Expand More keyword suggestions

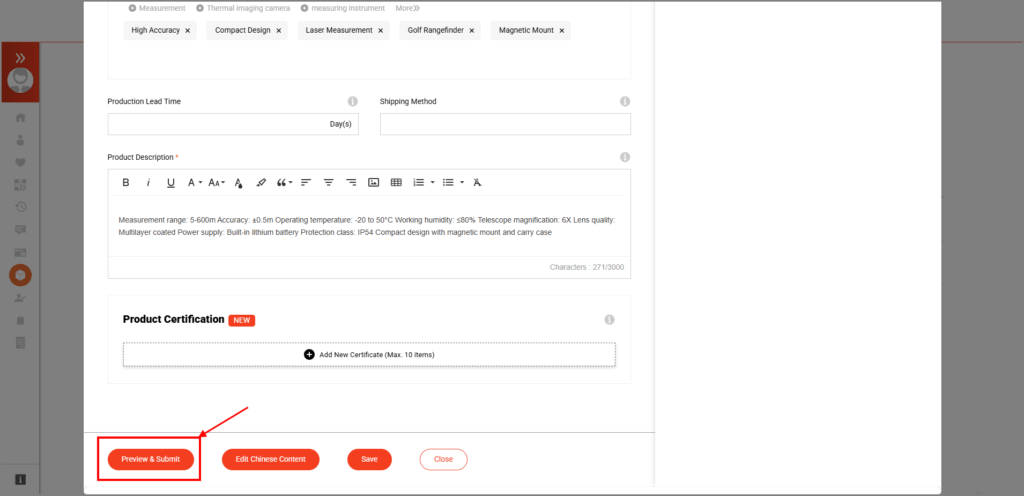tap(407, 8)
